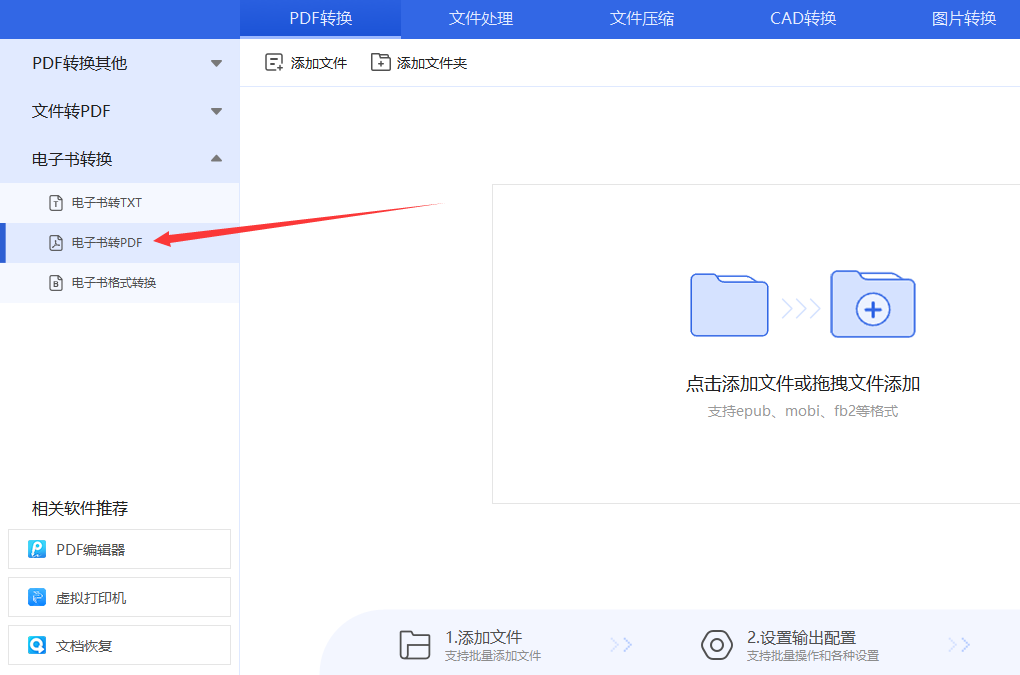Select the 电子书转PDF sidebar item
This screenshot has height=675, width=1020.
[106, 243]
